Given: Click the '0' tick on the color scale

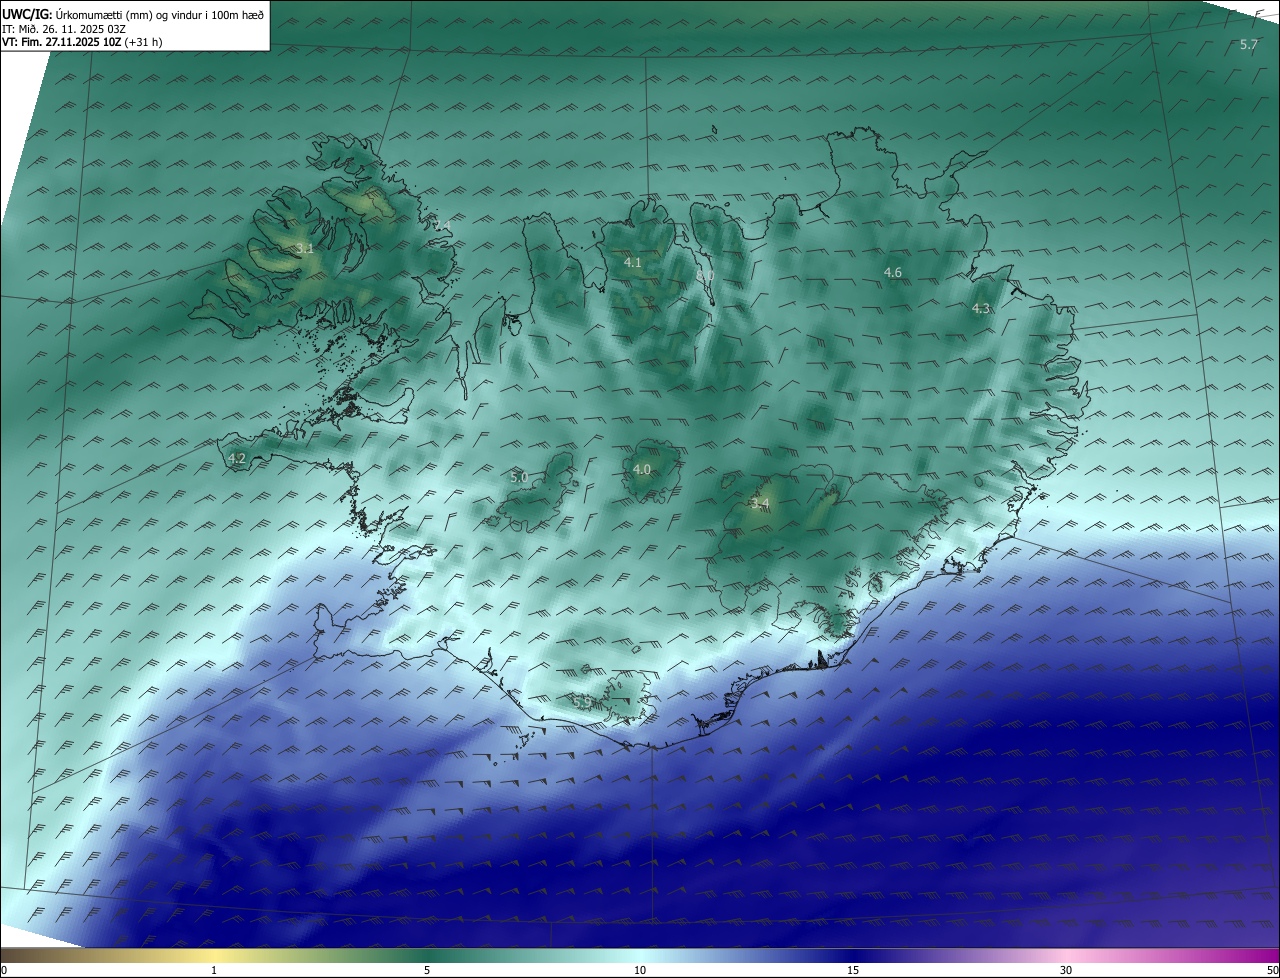Looking at the screenshot, I should [x=4, y=970].
